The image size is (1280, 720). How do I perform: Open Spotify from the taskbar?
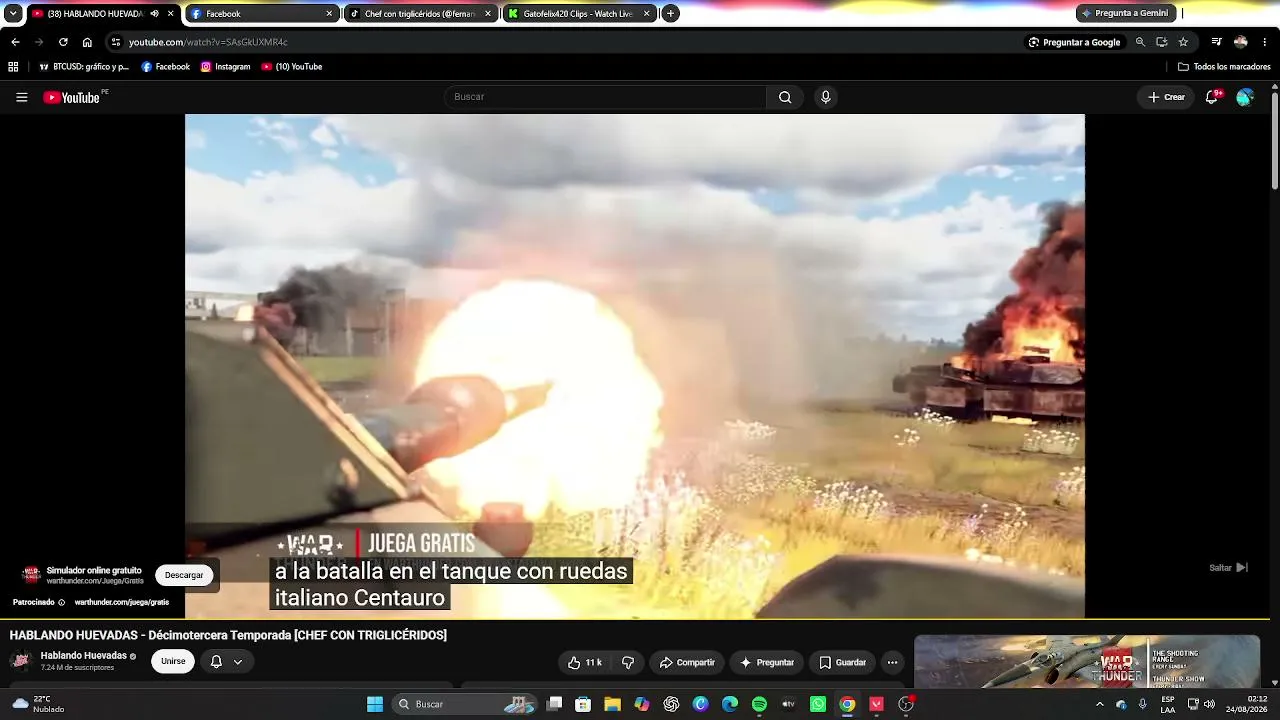759,704
